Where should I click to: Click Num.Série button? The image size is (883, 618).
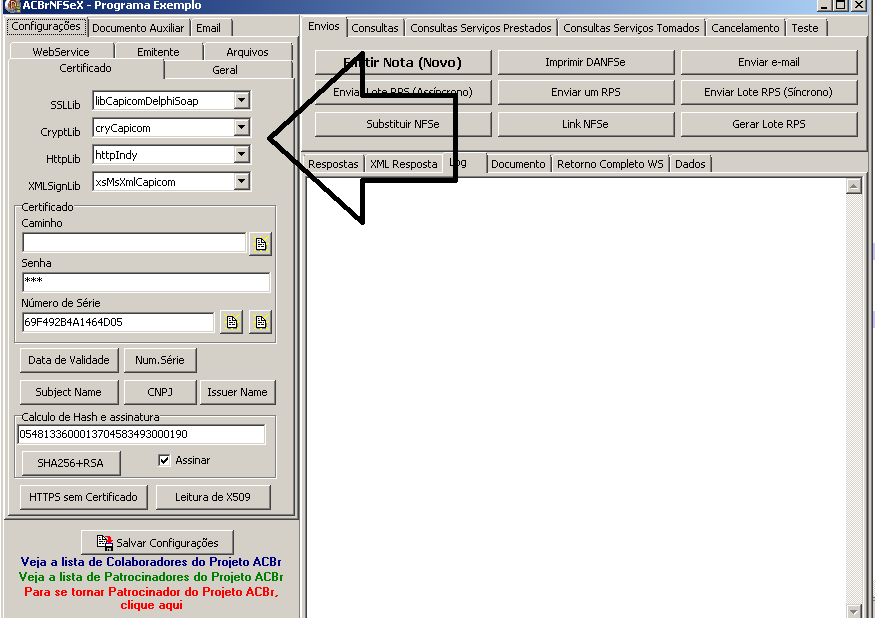pos(160,360)
